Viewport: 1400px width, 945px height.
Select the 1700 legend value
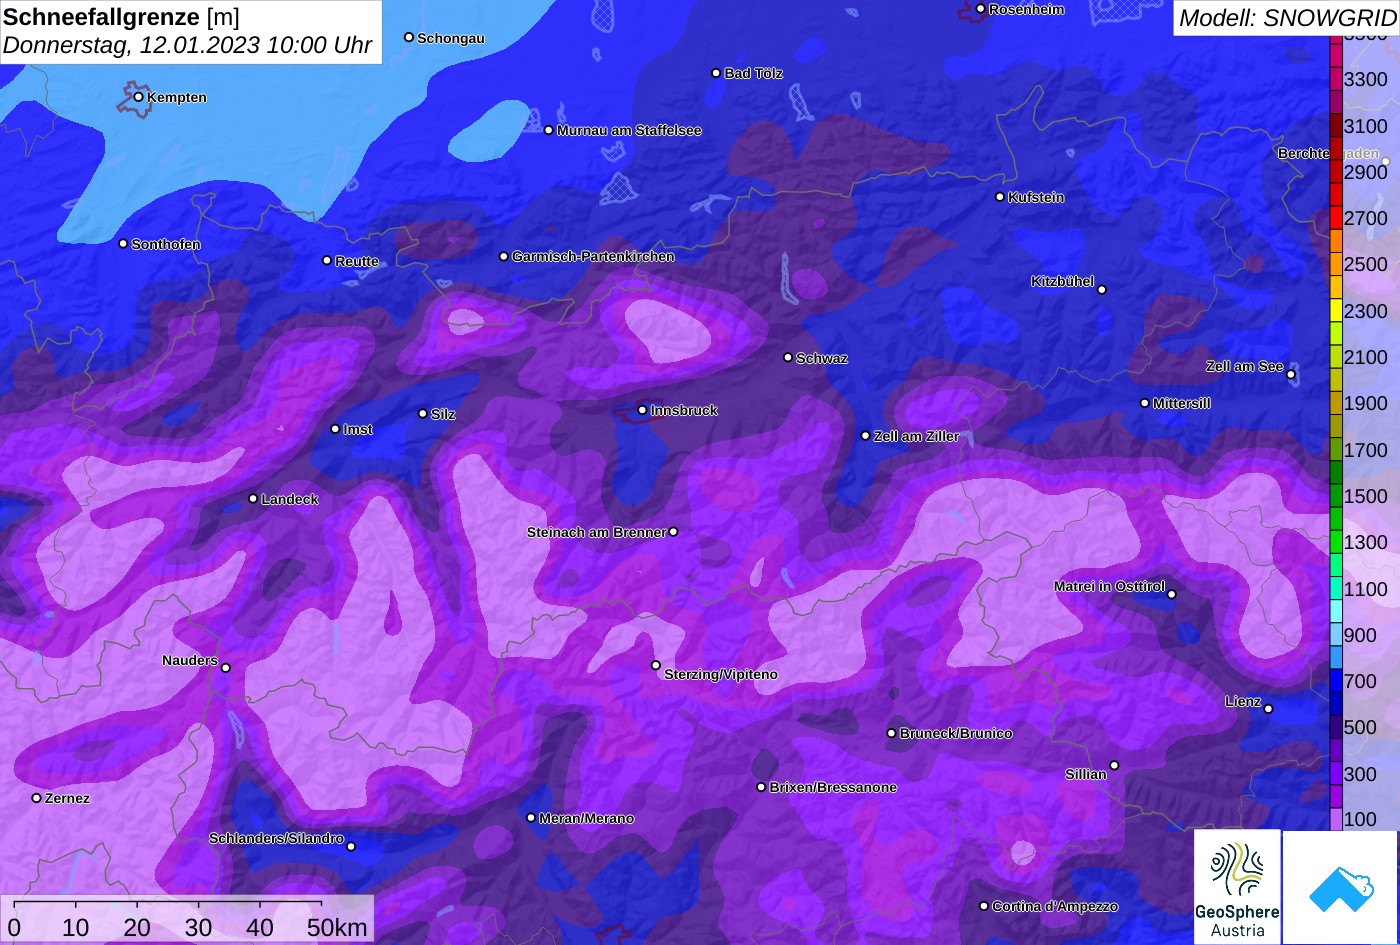tap(1366, 450)
